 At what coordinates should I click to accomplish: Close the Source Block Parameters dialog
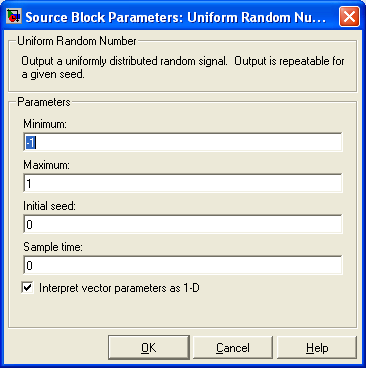(349, 16)
